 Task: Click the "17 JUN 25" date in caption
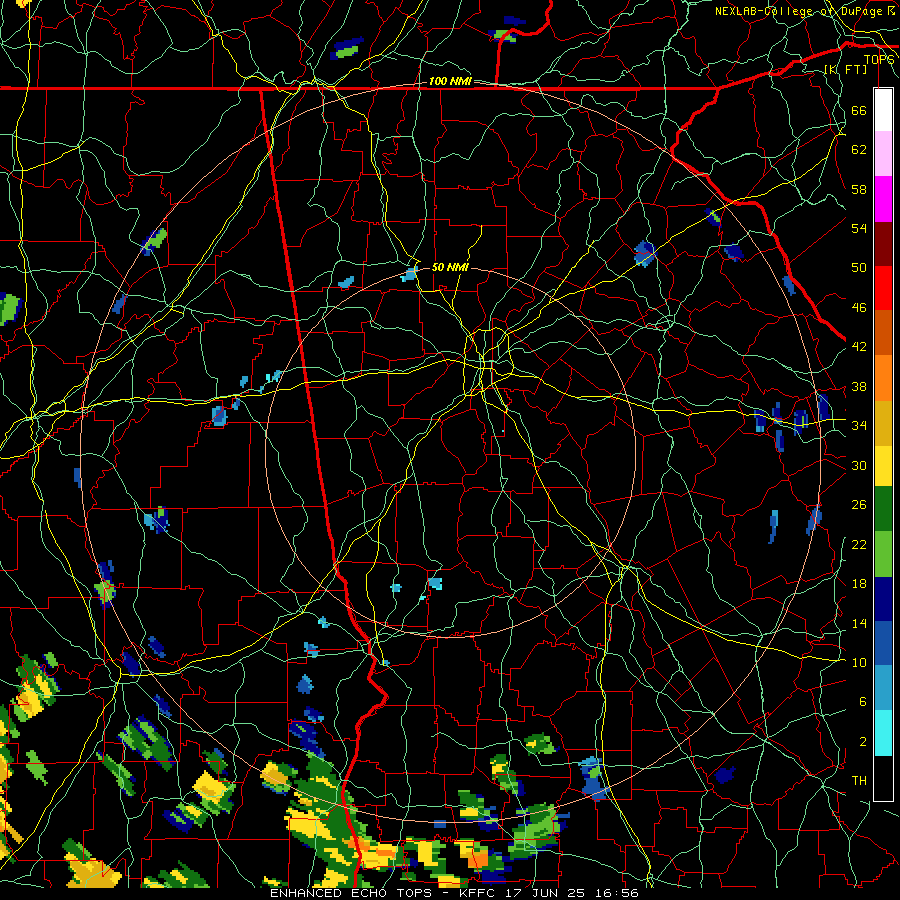click(546, 893)
